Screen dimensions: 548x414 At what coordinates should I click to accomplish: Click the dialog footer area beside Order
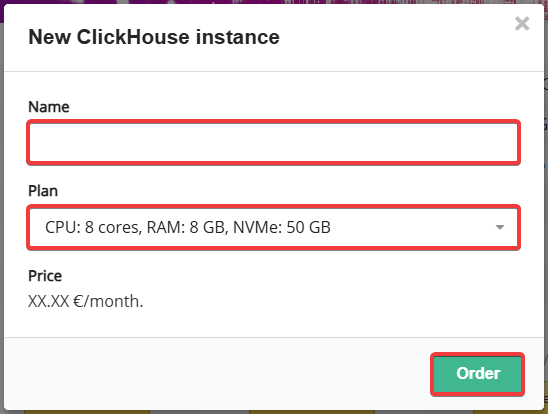217,374
